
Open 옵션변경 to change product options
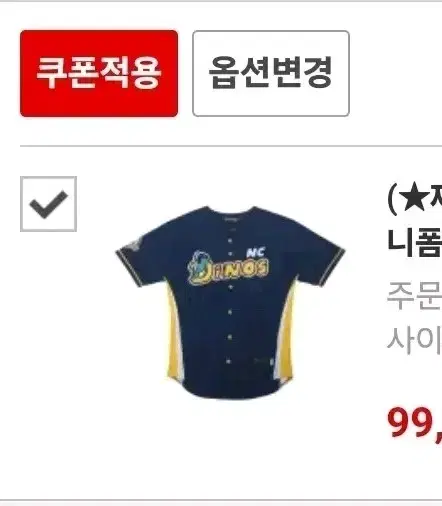271,73
